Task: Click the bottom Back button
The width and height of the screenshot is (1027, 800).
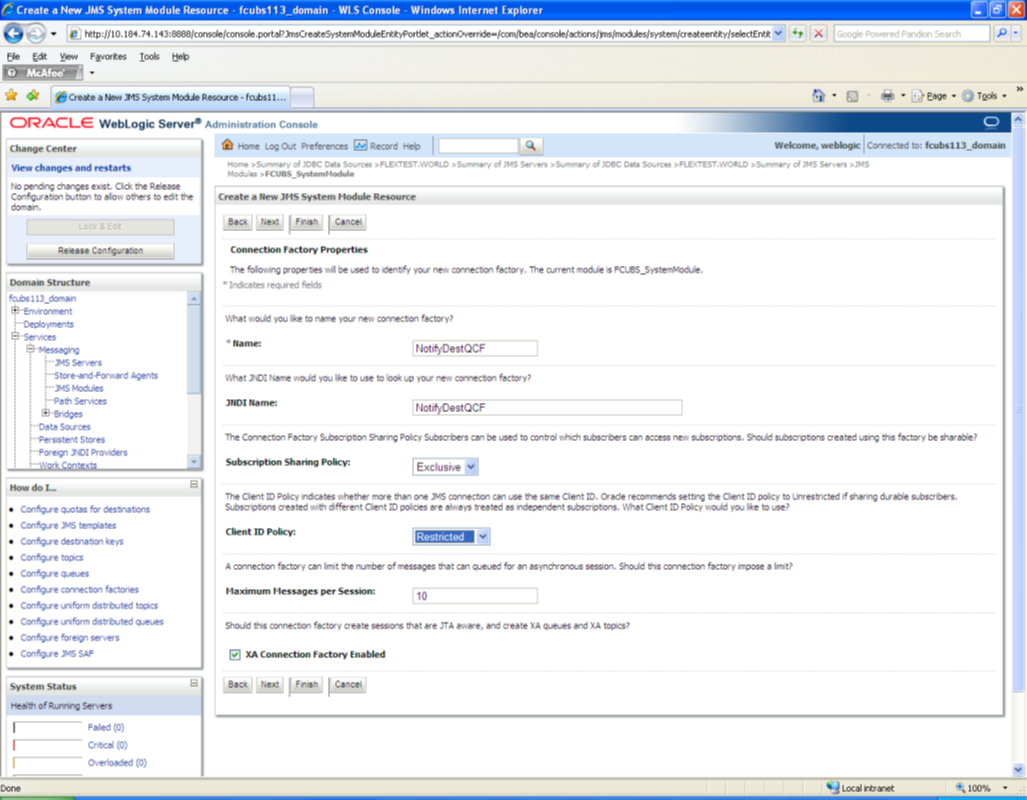Action: pos(238,684)
